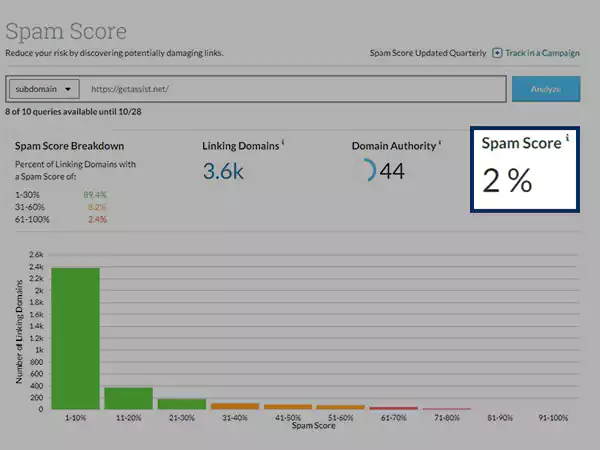Click the plus icon beside Track in a Campaign
Screen dimensions: 600x450
pyautogui.click(x=497, y=52)
